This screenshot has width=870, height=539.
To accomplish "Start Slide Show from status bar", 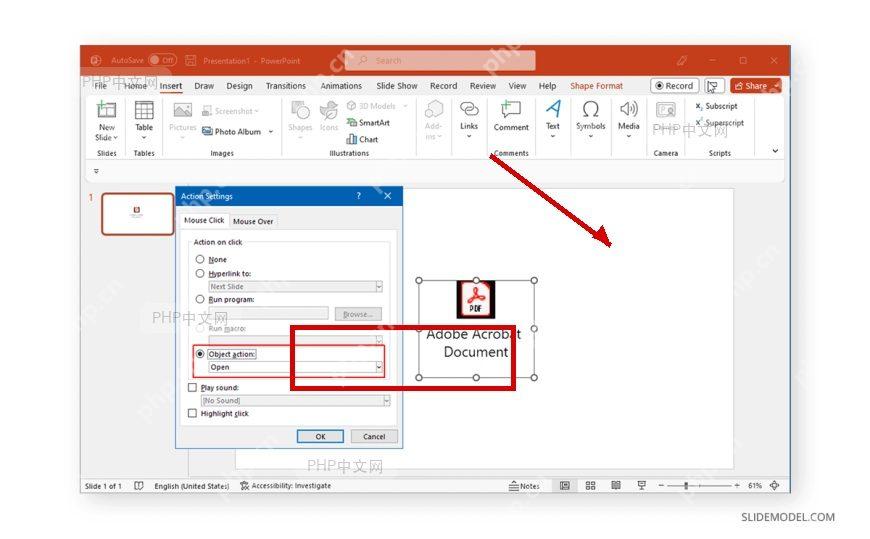I will pos(641,486).
